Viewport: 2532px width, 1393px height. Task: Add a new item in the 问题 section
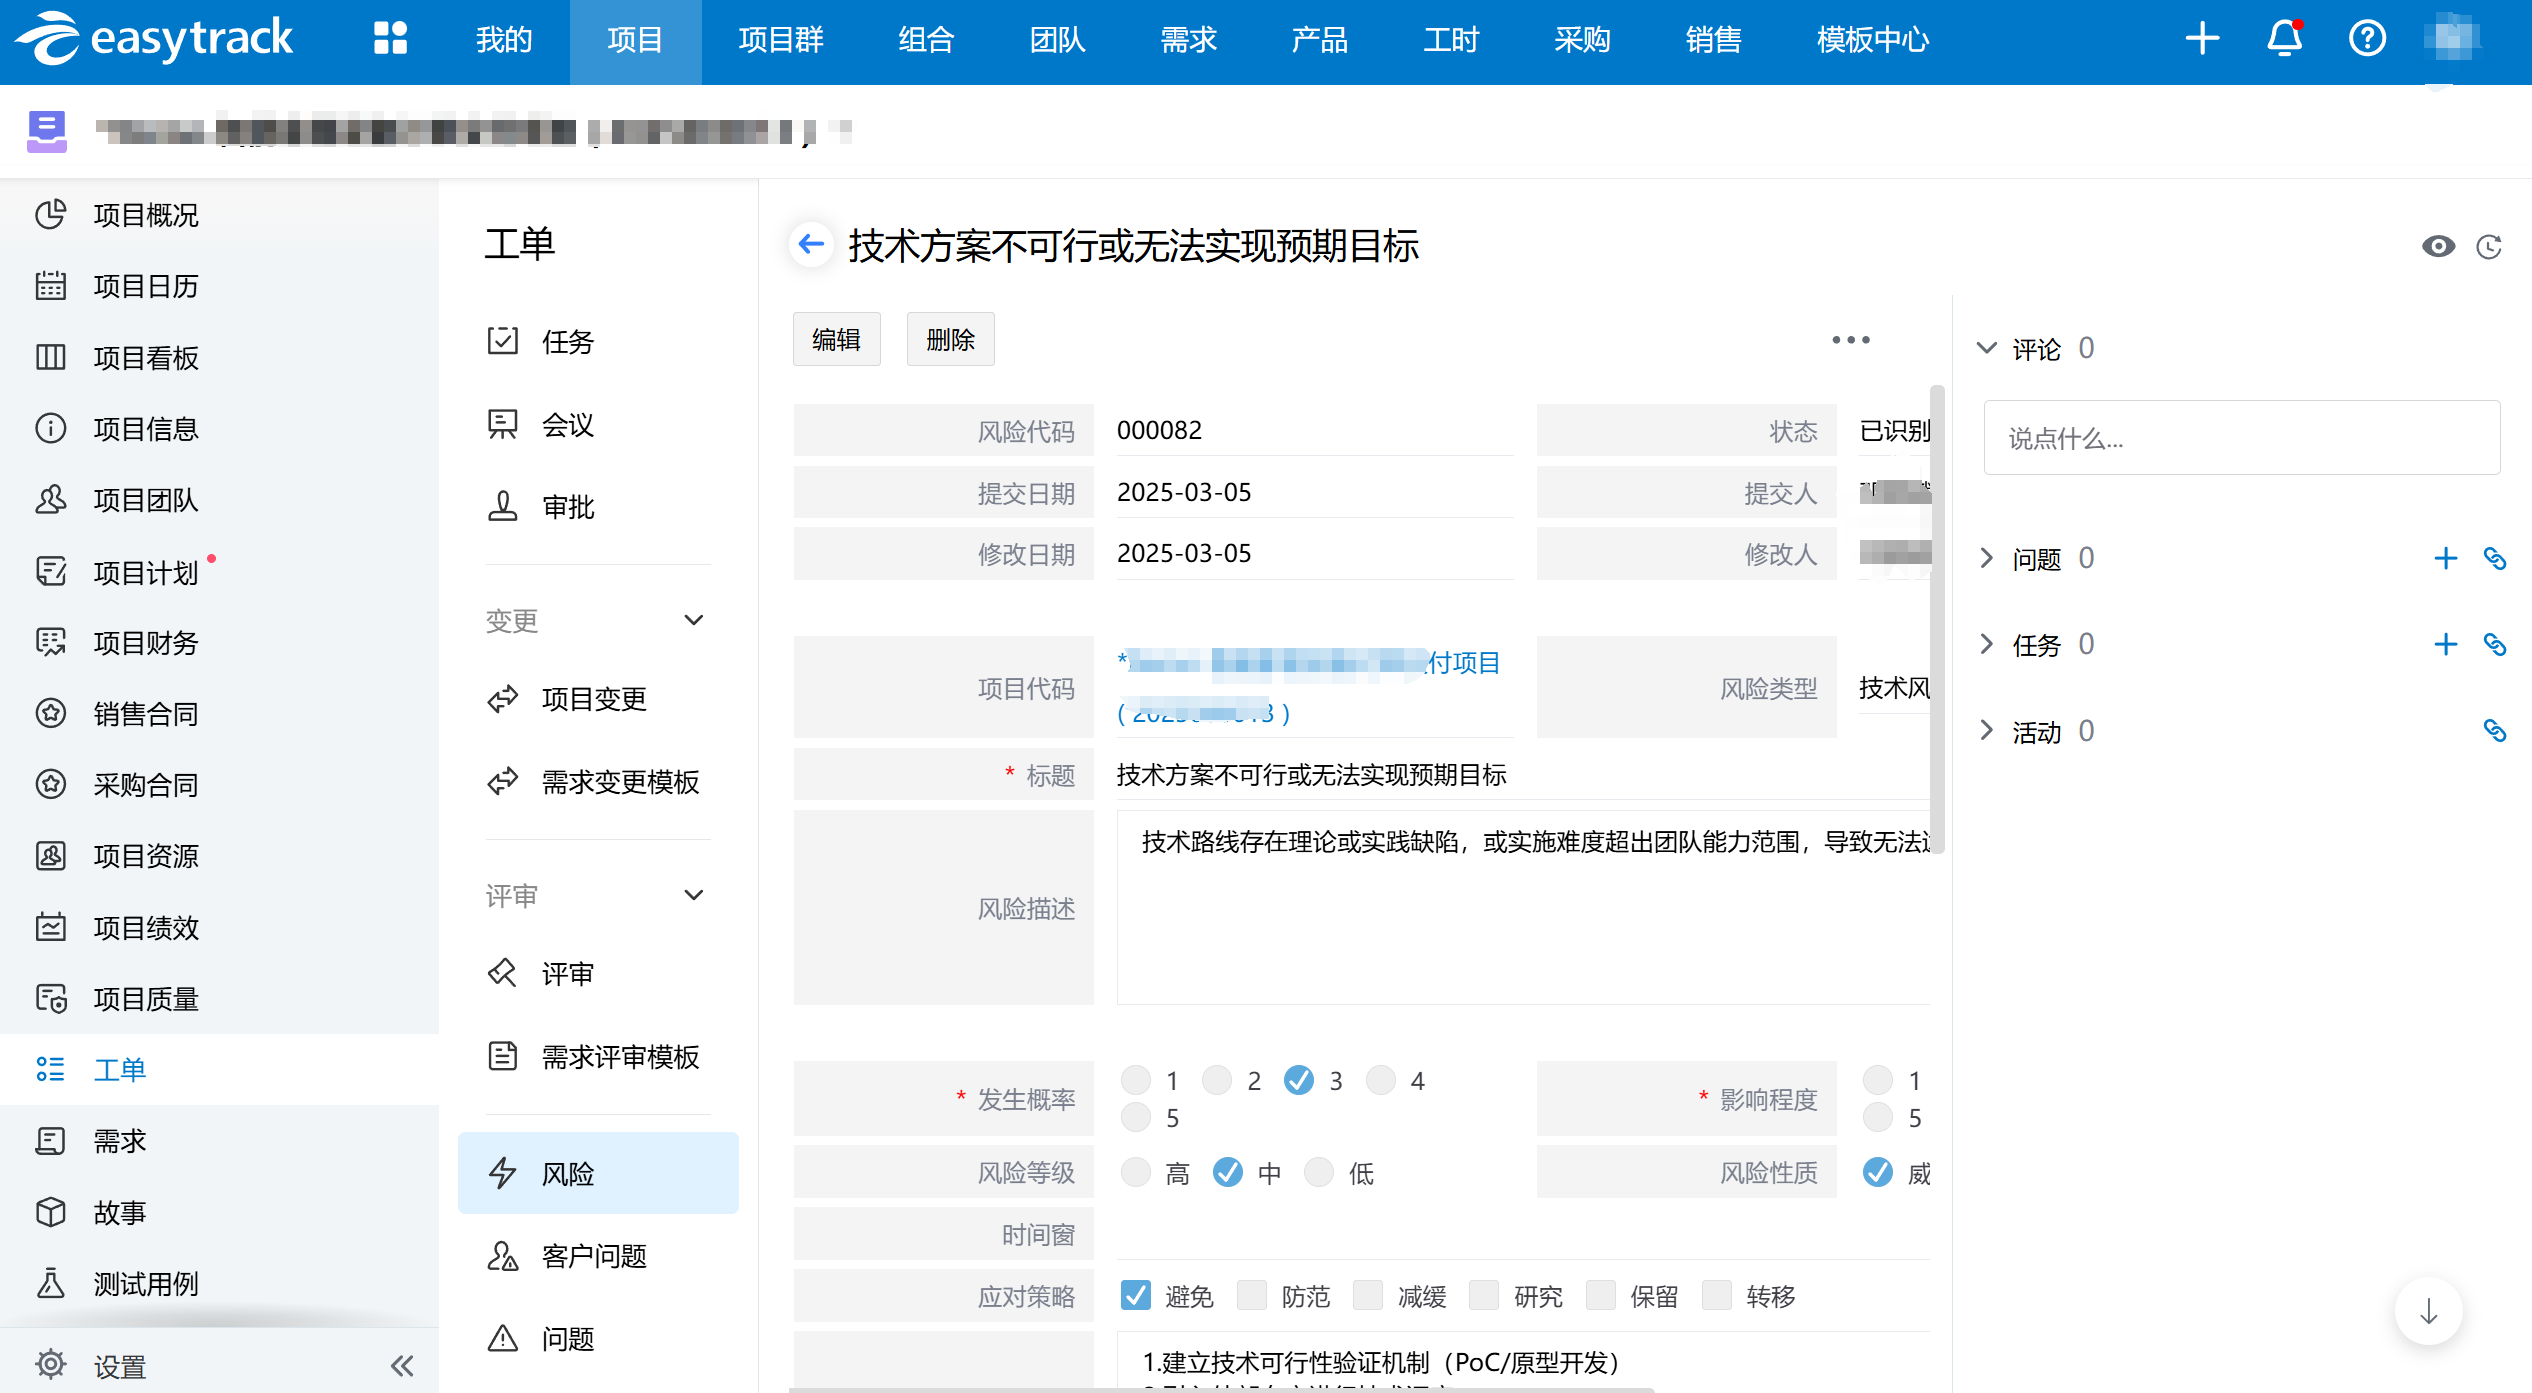(x=2445, y=558)
